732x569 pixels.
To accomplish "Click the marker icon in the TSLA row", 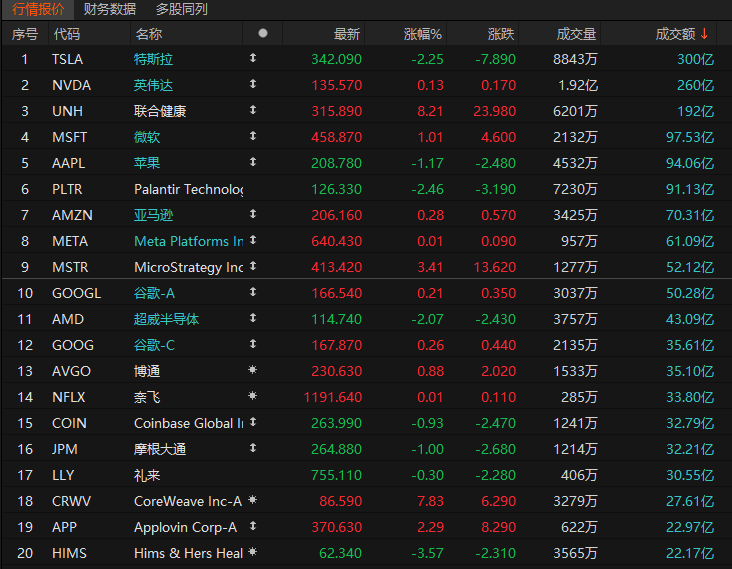I will [x=253, y=59].
